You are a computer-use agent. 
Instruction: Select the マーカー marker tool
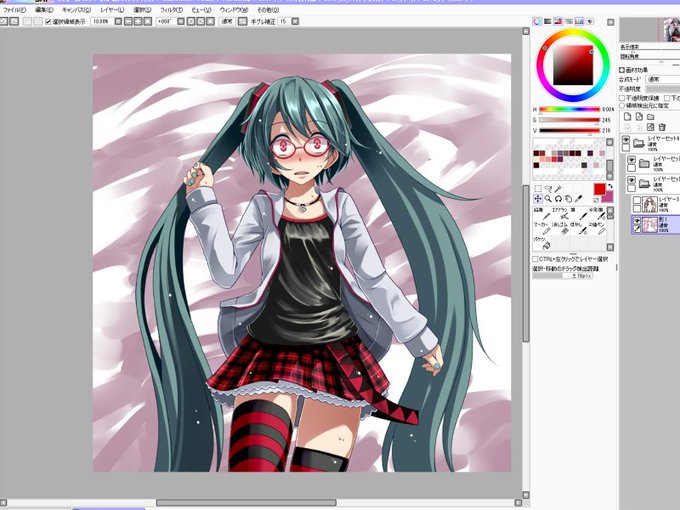pyautogui.click(x=542, y=229)
